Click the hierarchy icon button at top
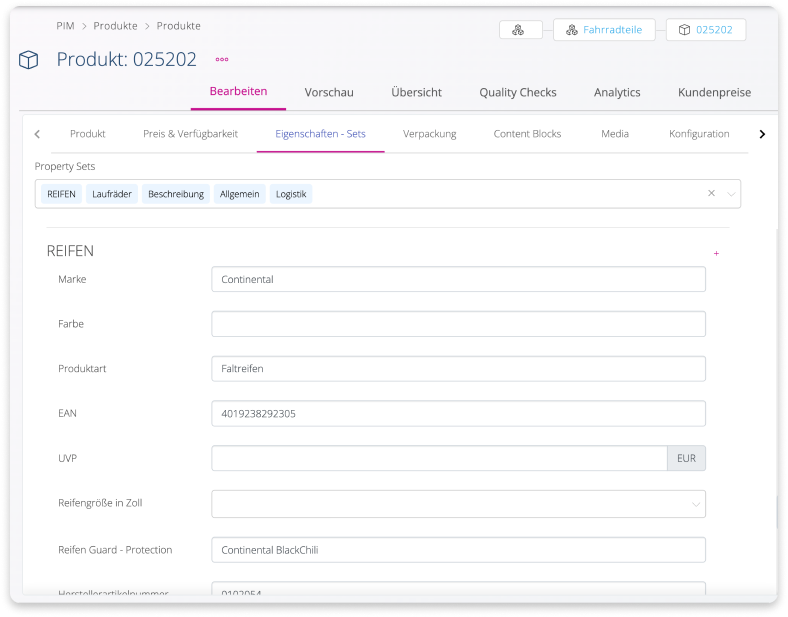The width and height of the screenshot is (788, 617). [520, 30]
